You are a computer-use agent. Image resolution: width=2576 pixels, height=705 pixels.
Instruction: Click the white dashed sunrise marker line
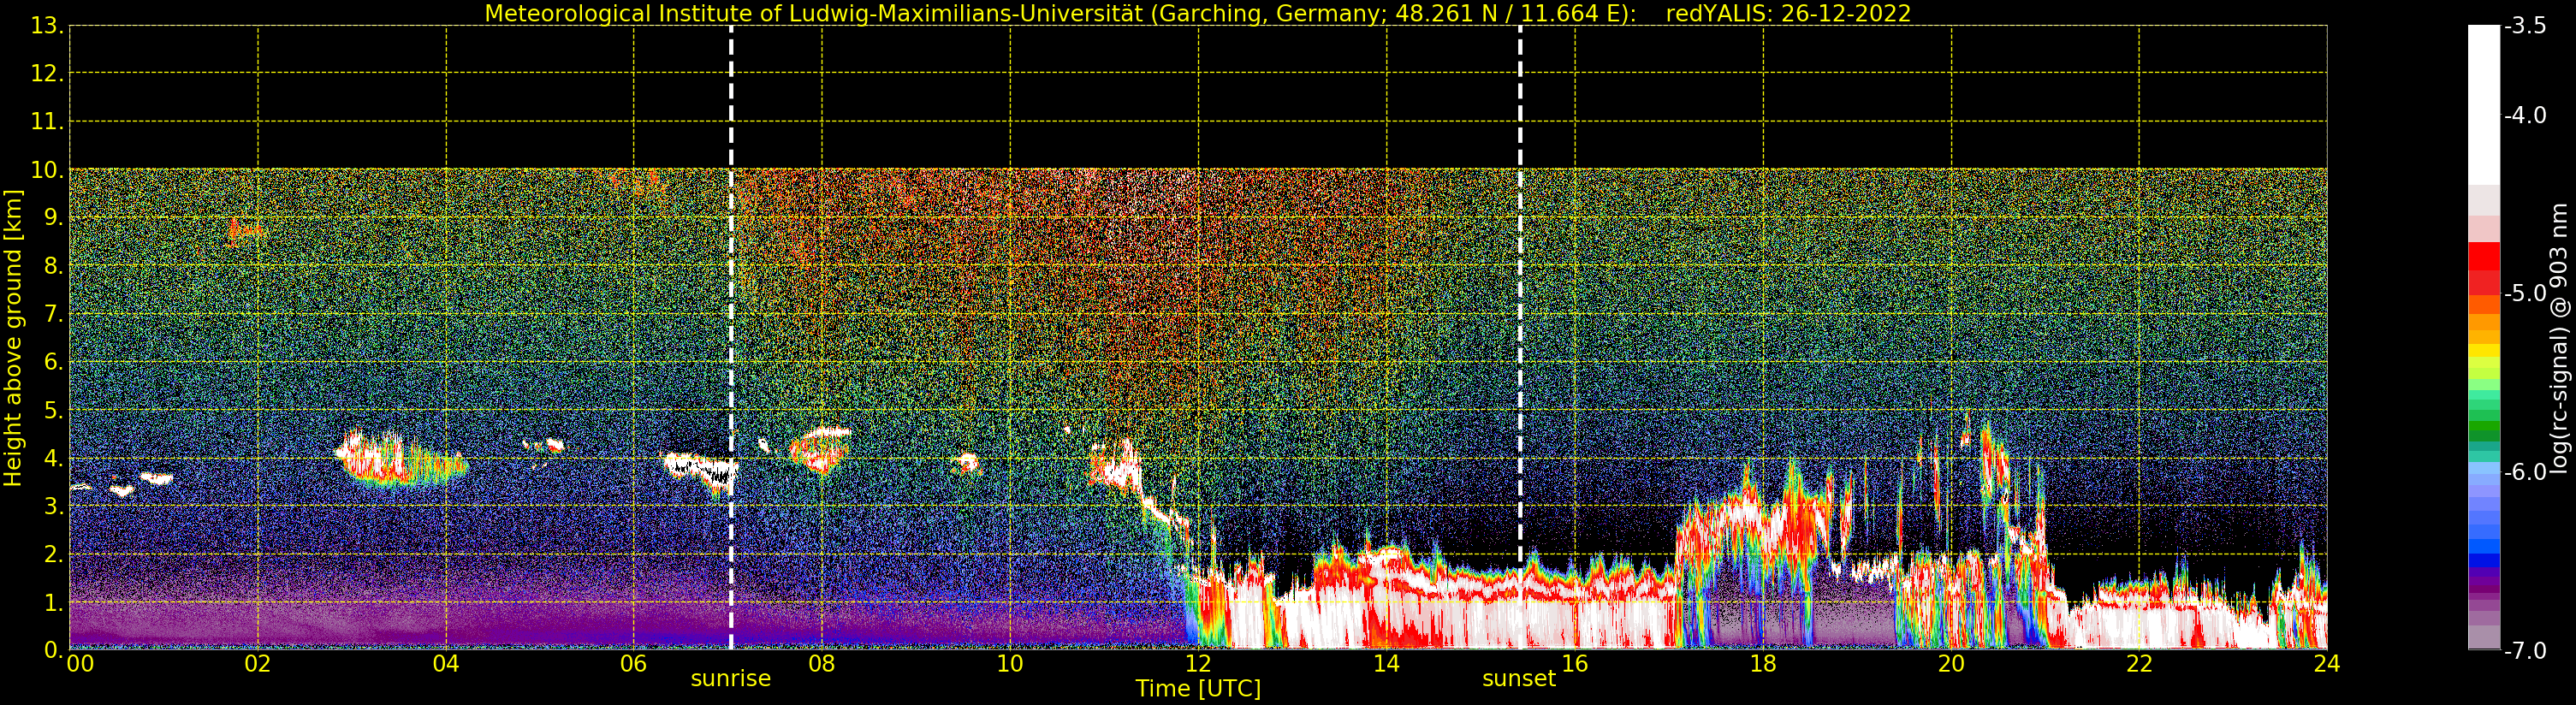tap(731, 338)
